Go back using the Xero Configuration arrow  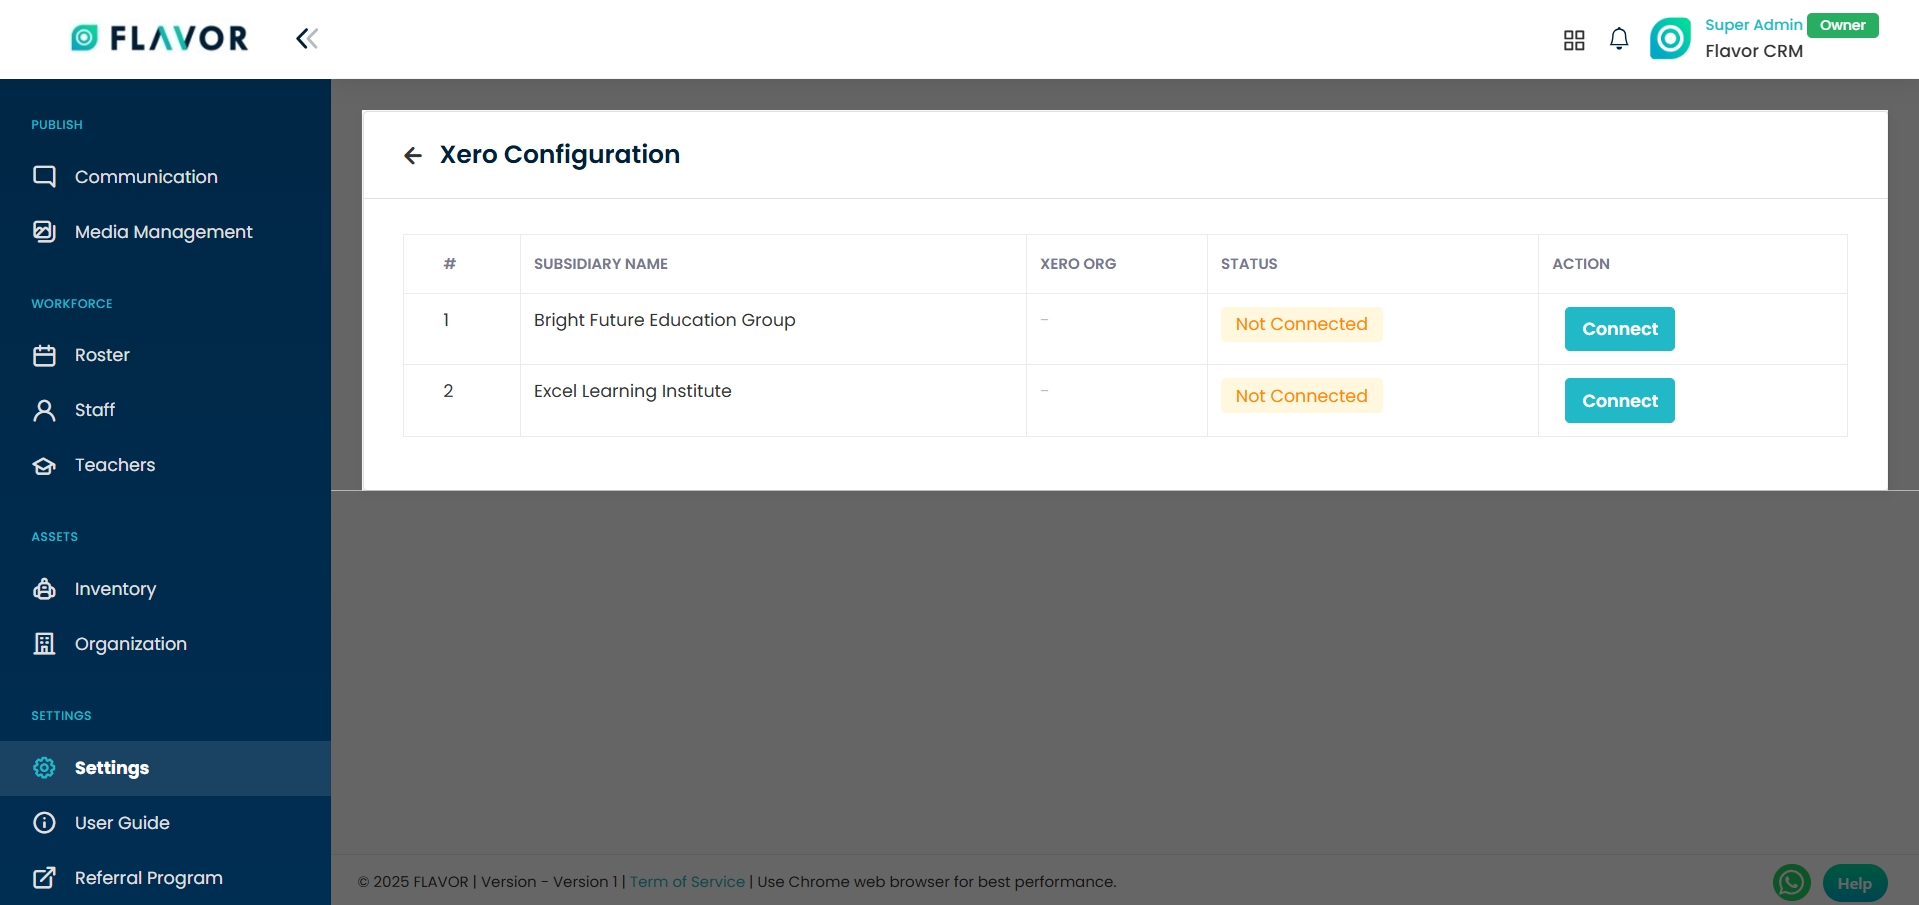[x=413, y=155]
